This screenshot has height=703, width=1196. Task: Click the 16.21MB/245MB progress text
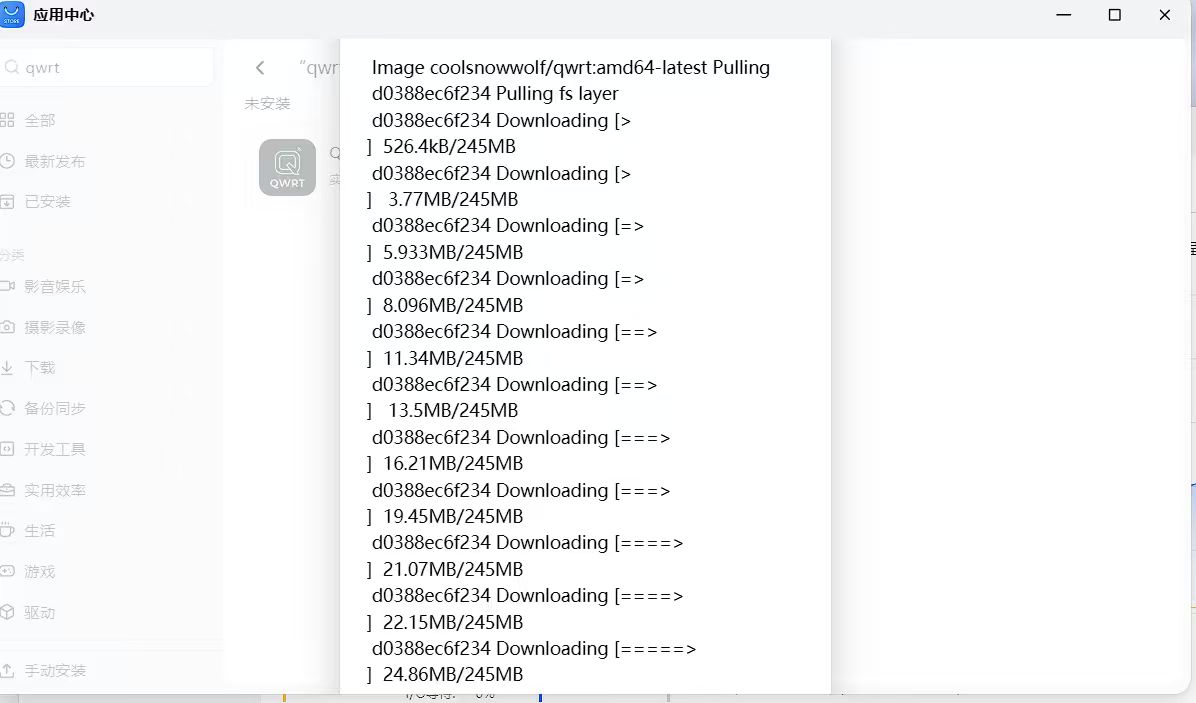coord(453,464)
